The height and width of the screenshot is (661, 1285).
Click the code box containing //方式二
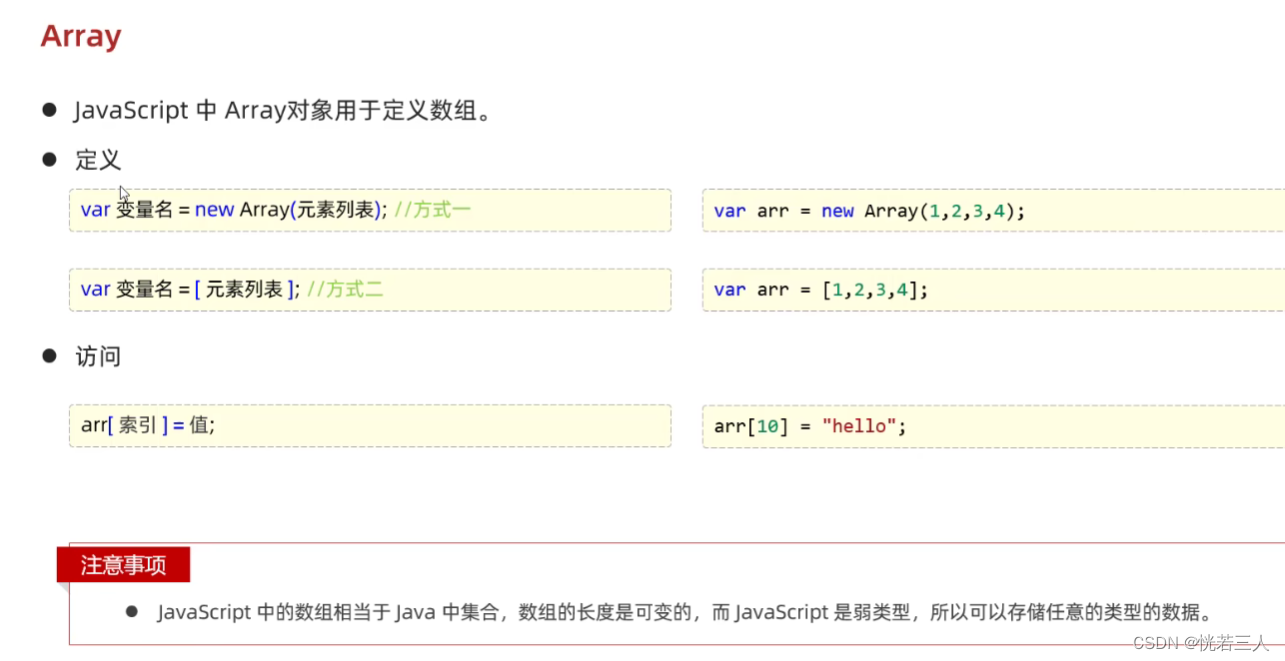coord(370,289)
